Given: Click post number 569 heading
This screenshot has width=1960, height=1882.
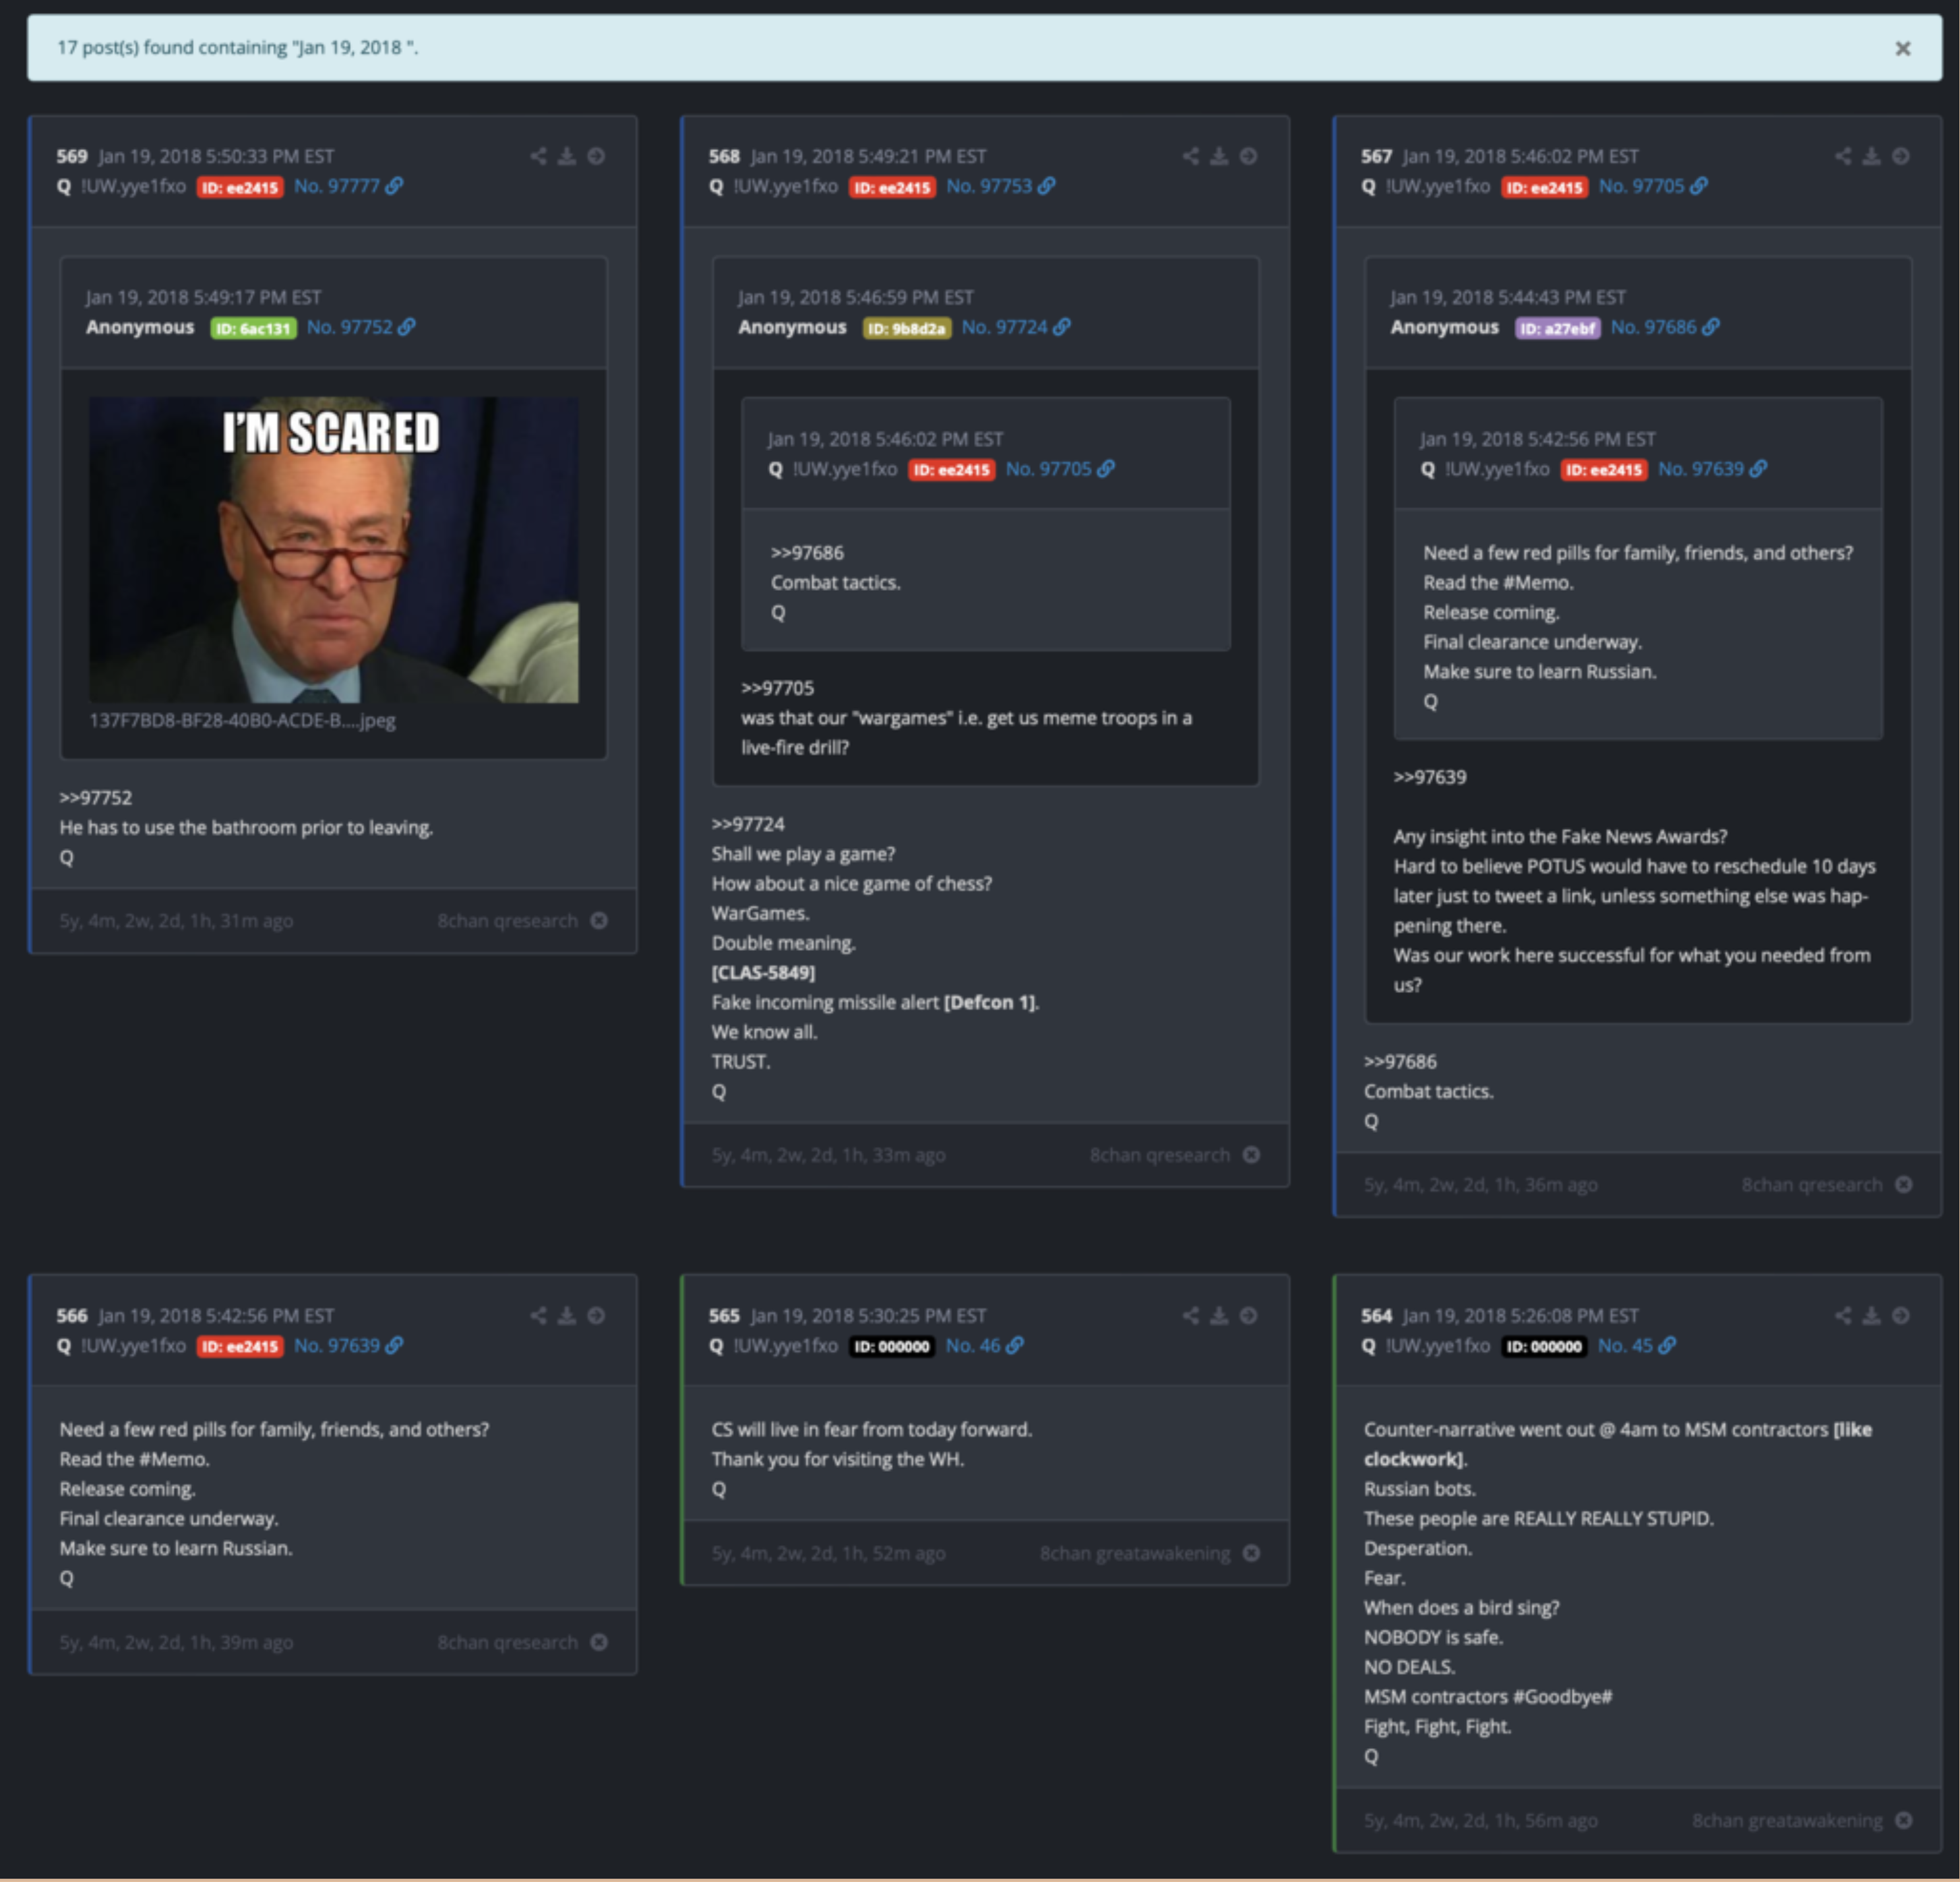Looking at the screenshot, I should pyautogui.click(x=72, y=156).
